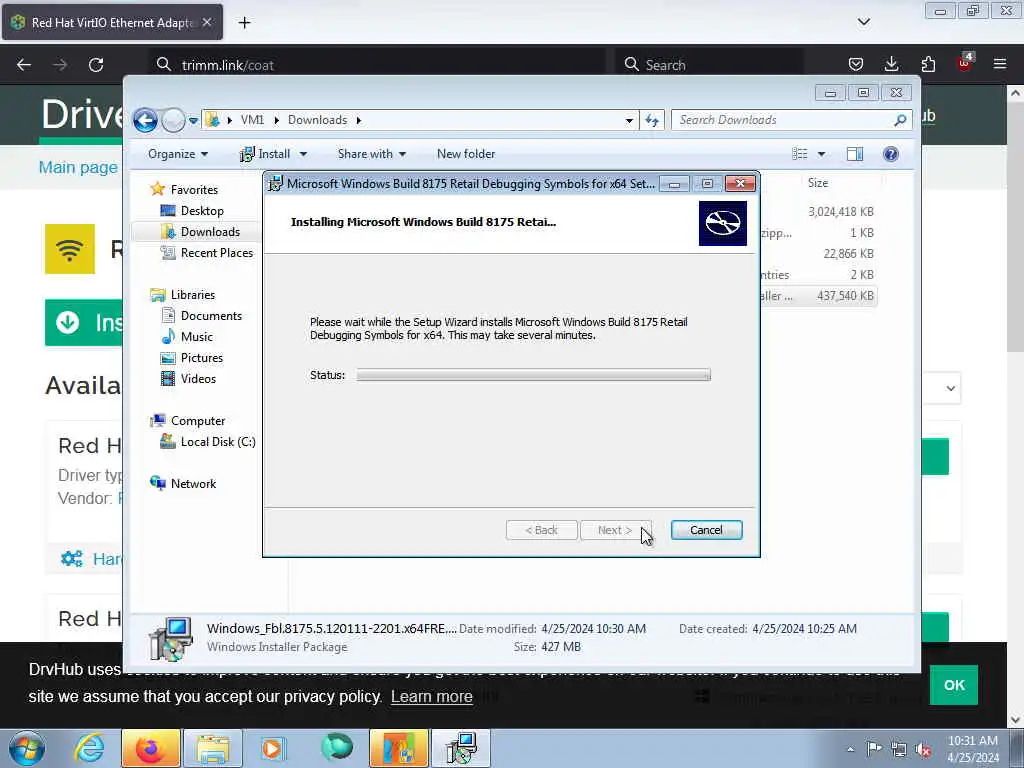Image resolution: width=1024 pixels, height=768 pixels.
Task: Click the installation status progress bar
Action: point(533,375)
